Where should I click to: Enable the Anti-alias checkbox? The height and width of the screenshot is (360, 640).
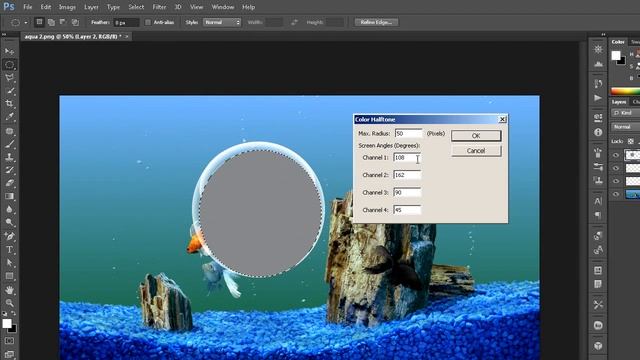click(x=148, y=22)
